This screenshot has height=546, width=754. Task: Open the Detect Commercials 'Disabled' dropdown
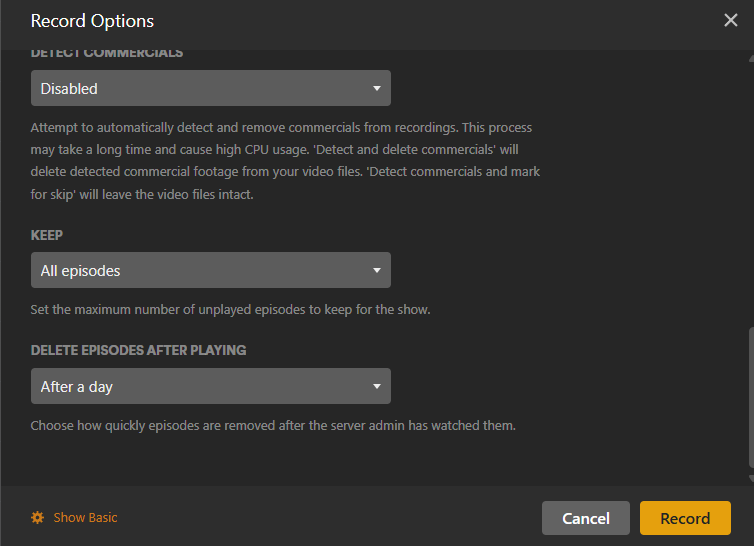(x=200, y=88)
